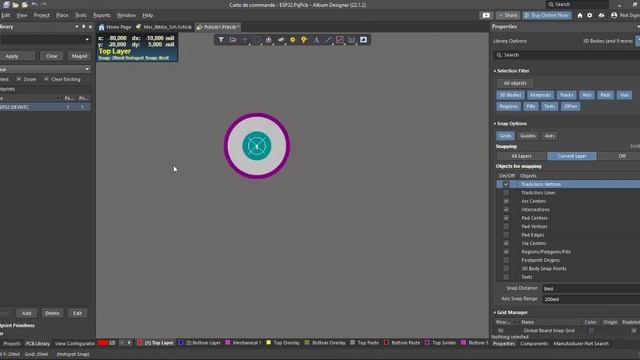Open the dimension tool icon in active bar
Screen dimensions: 640x360
tap(351, 40)
